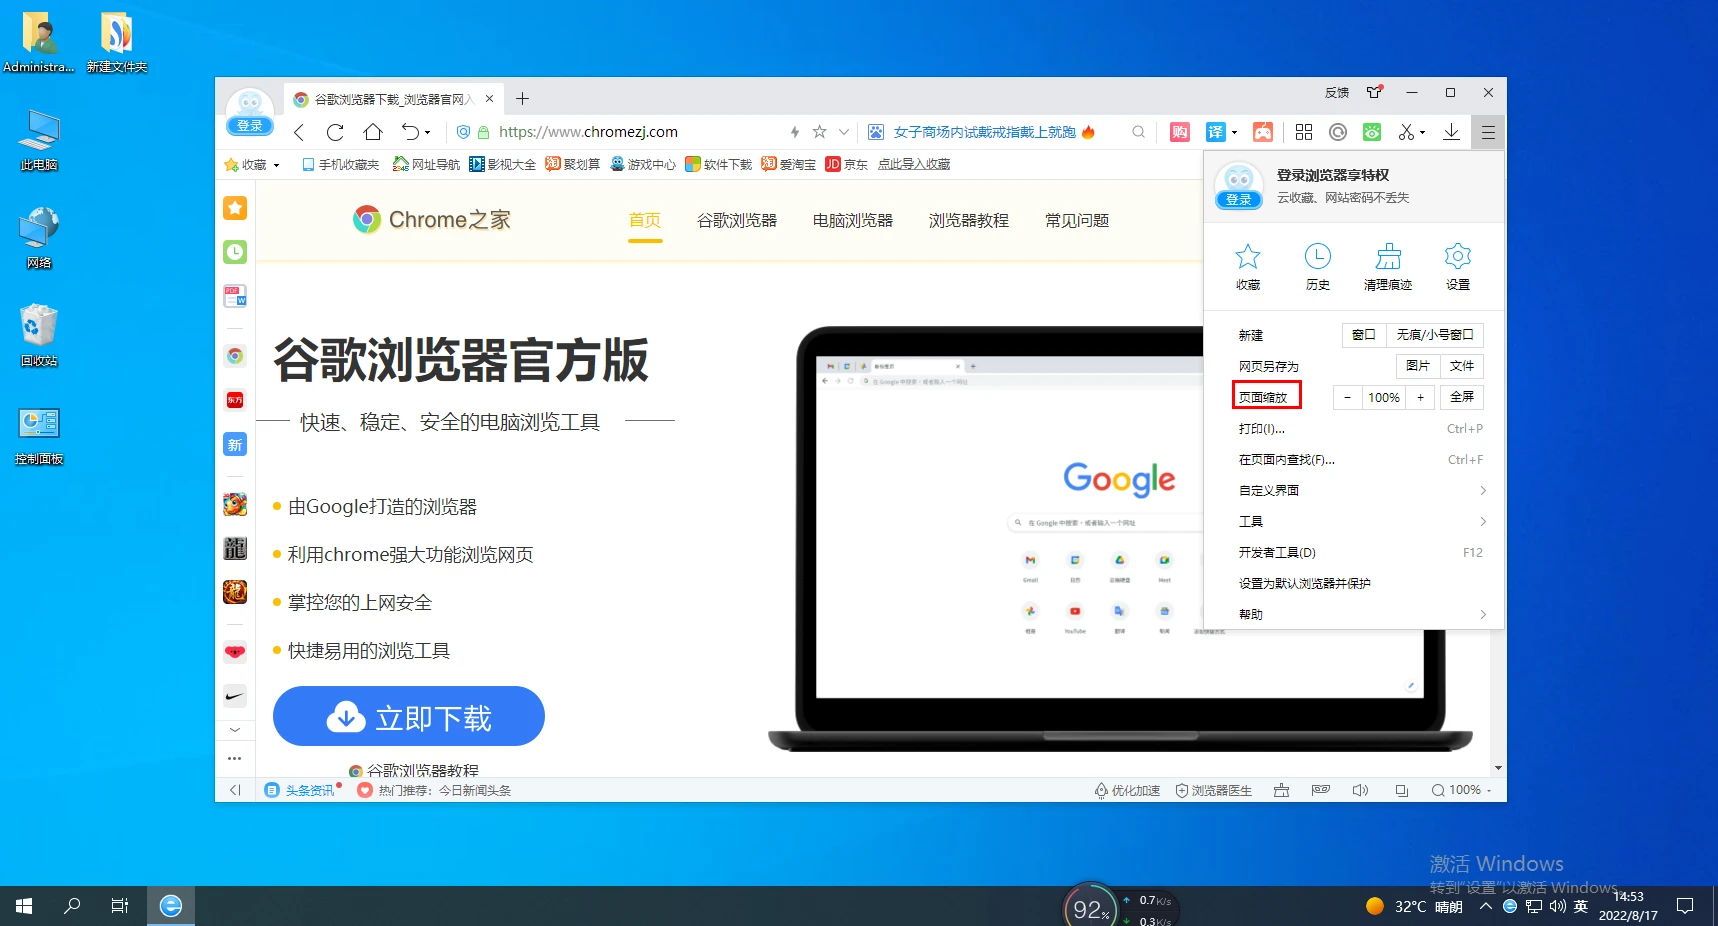Click the 100% zoom value in menu
Screen dimensions: 1718x926
point(1384,397)
